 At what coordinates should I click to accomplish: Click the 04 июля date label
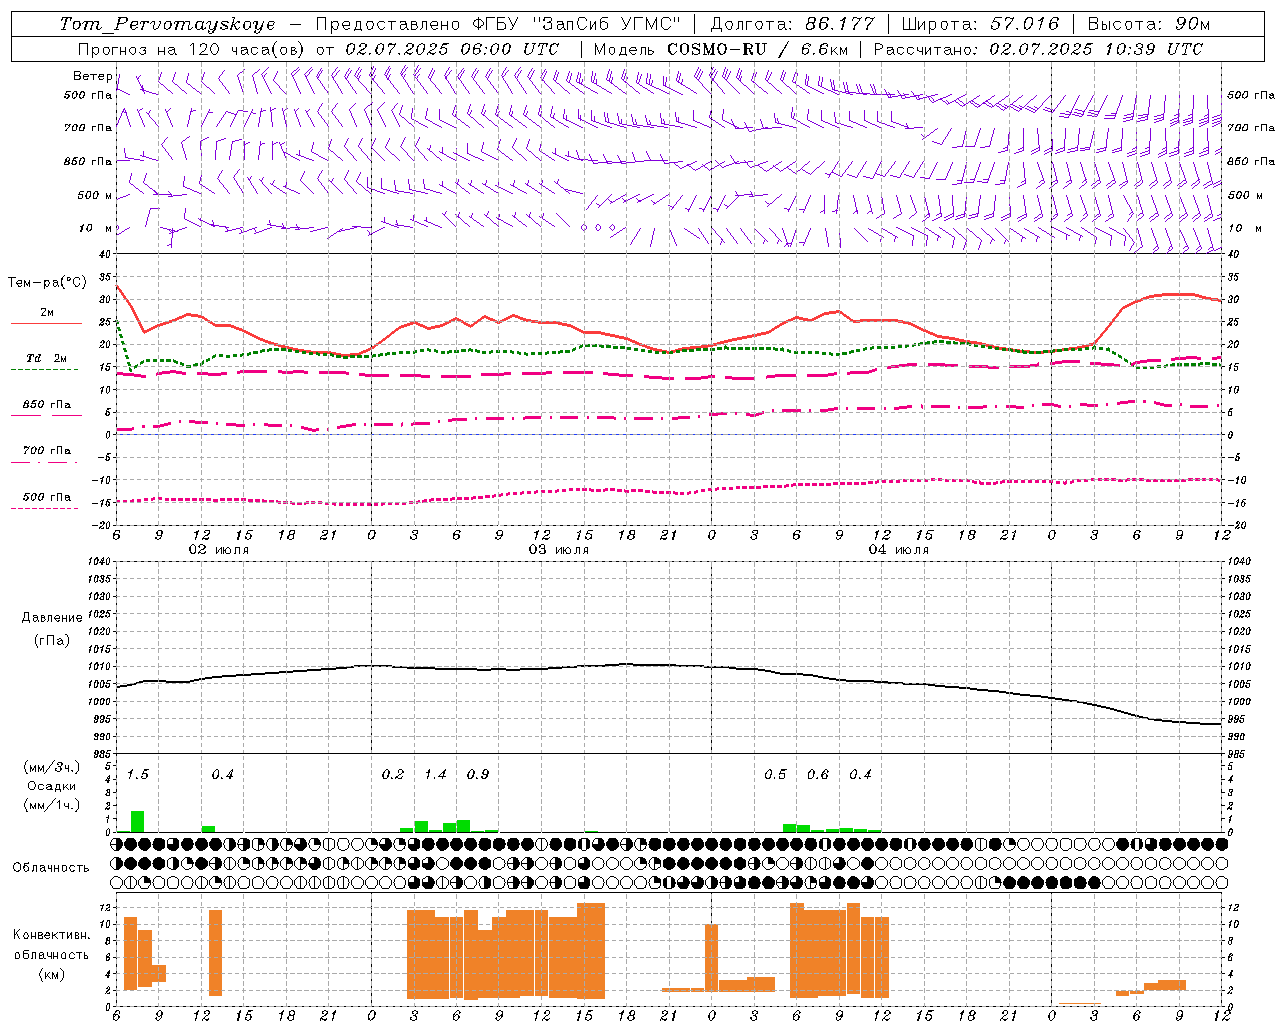tap(899, 550)
